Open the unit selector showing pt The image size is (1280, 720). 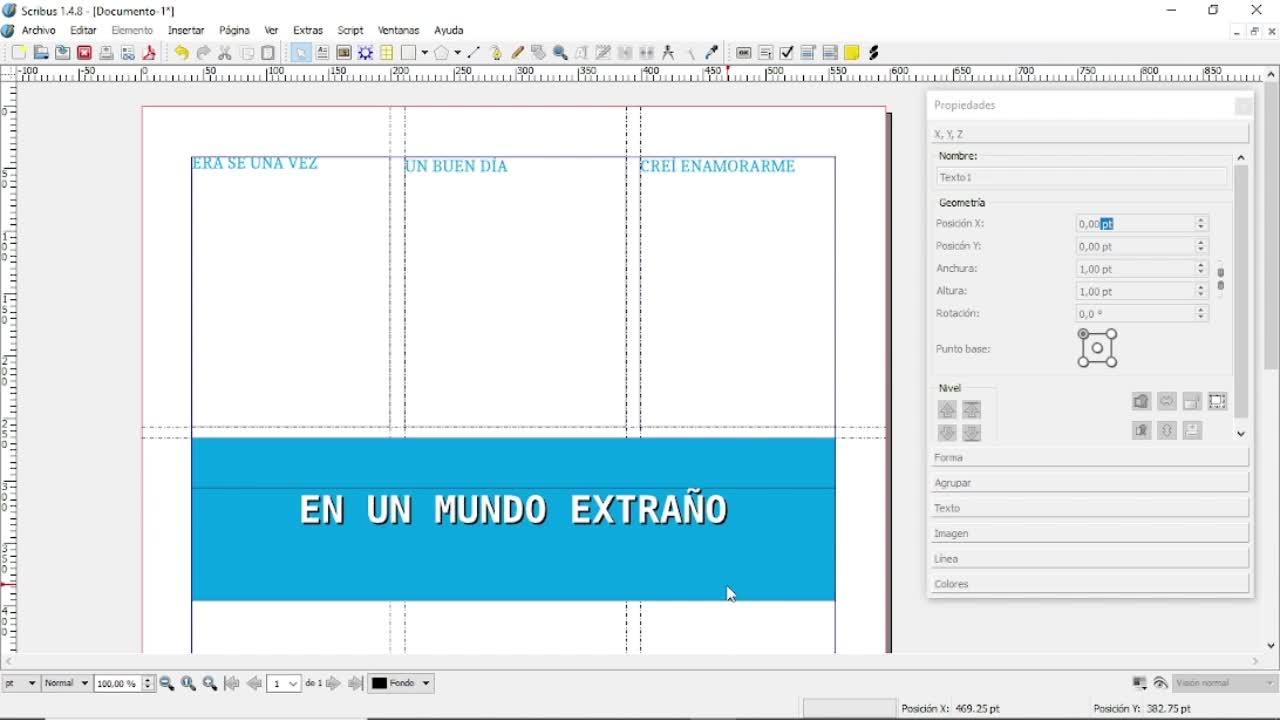[x=20, y=684]
